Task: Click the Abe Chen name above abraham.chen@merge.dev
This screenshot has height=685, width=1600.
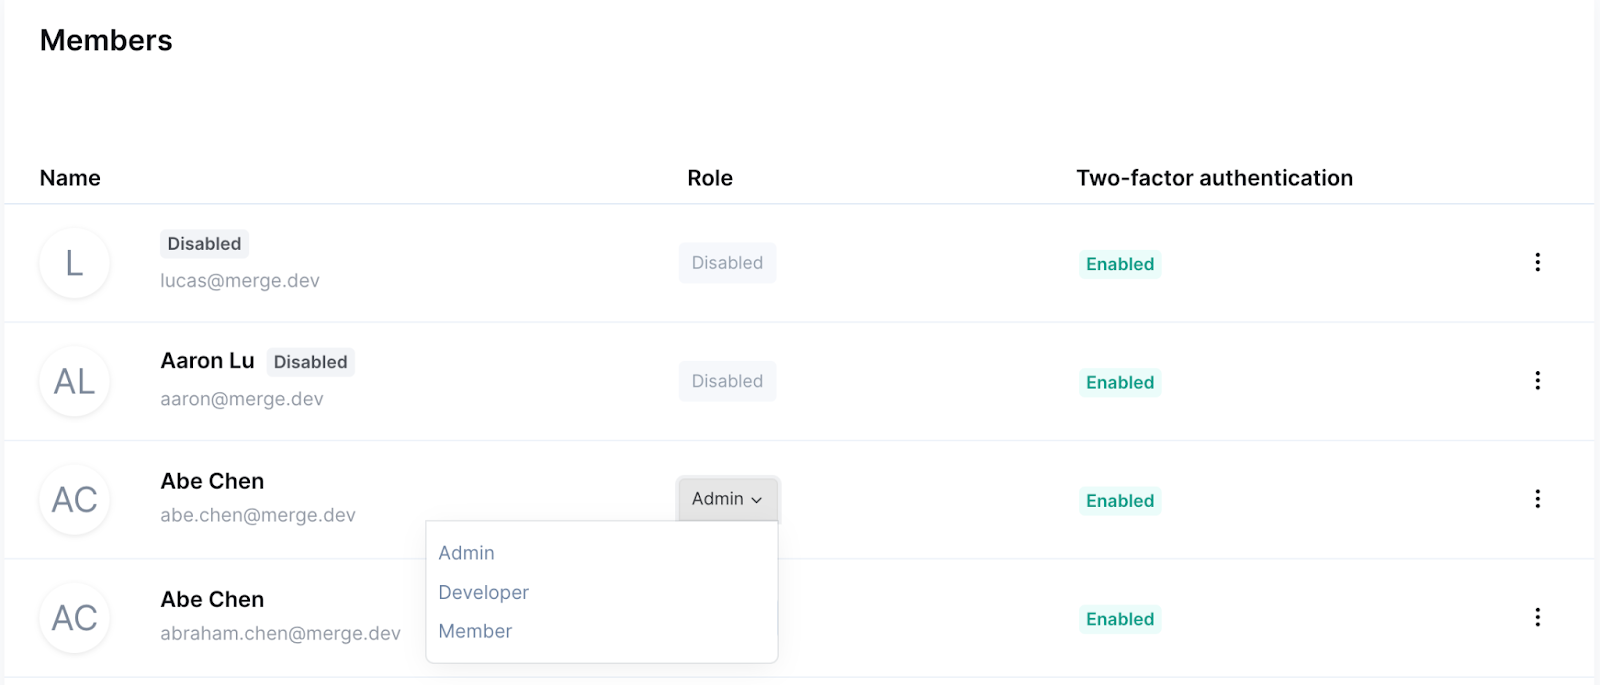Action: pos(212,599)
